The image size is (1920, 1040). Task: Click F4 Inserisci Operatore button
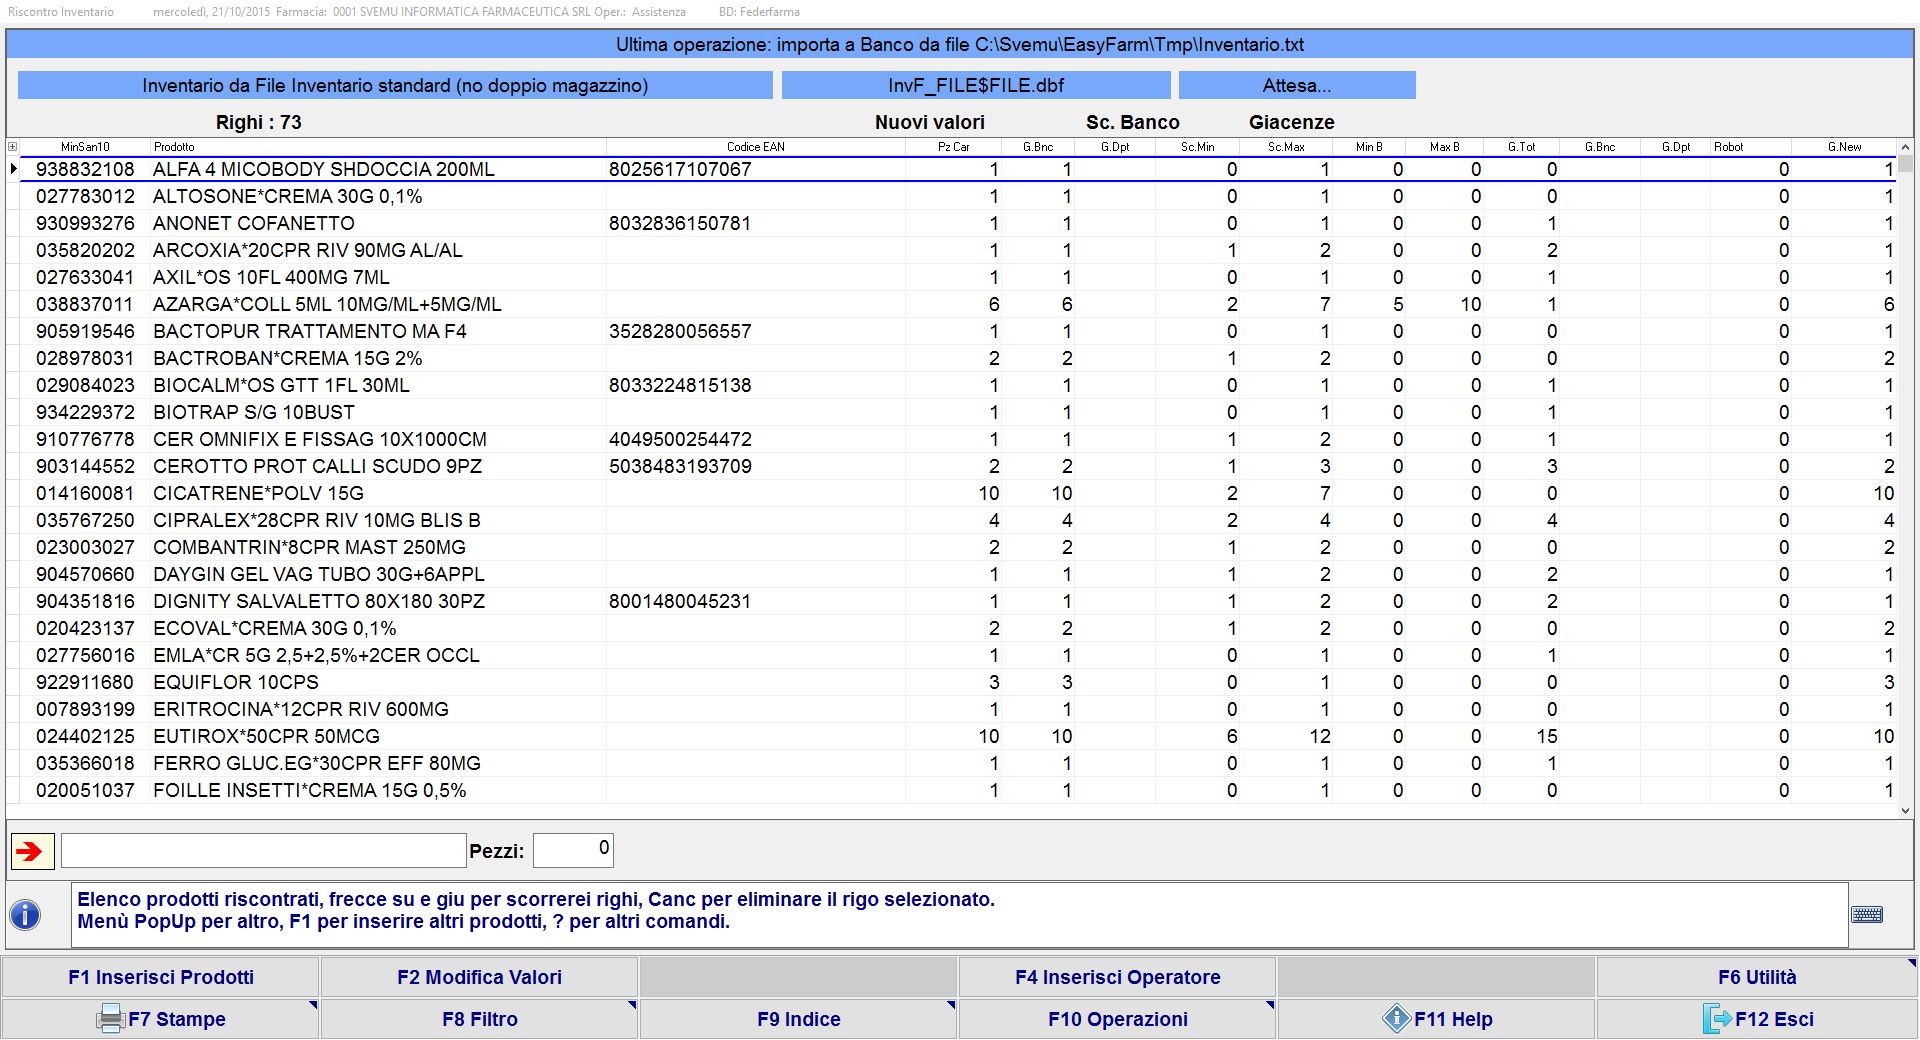pyautogui.click(x=1117, y=977)
